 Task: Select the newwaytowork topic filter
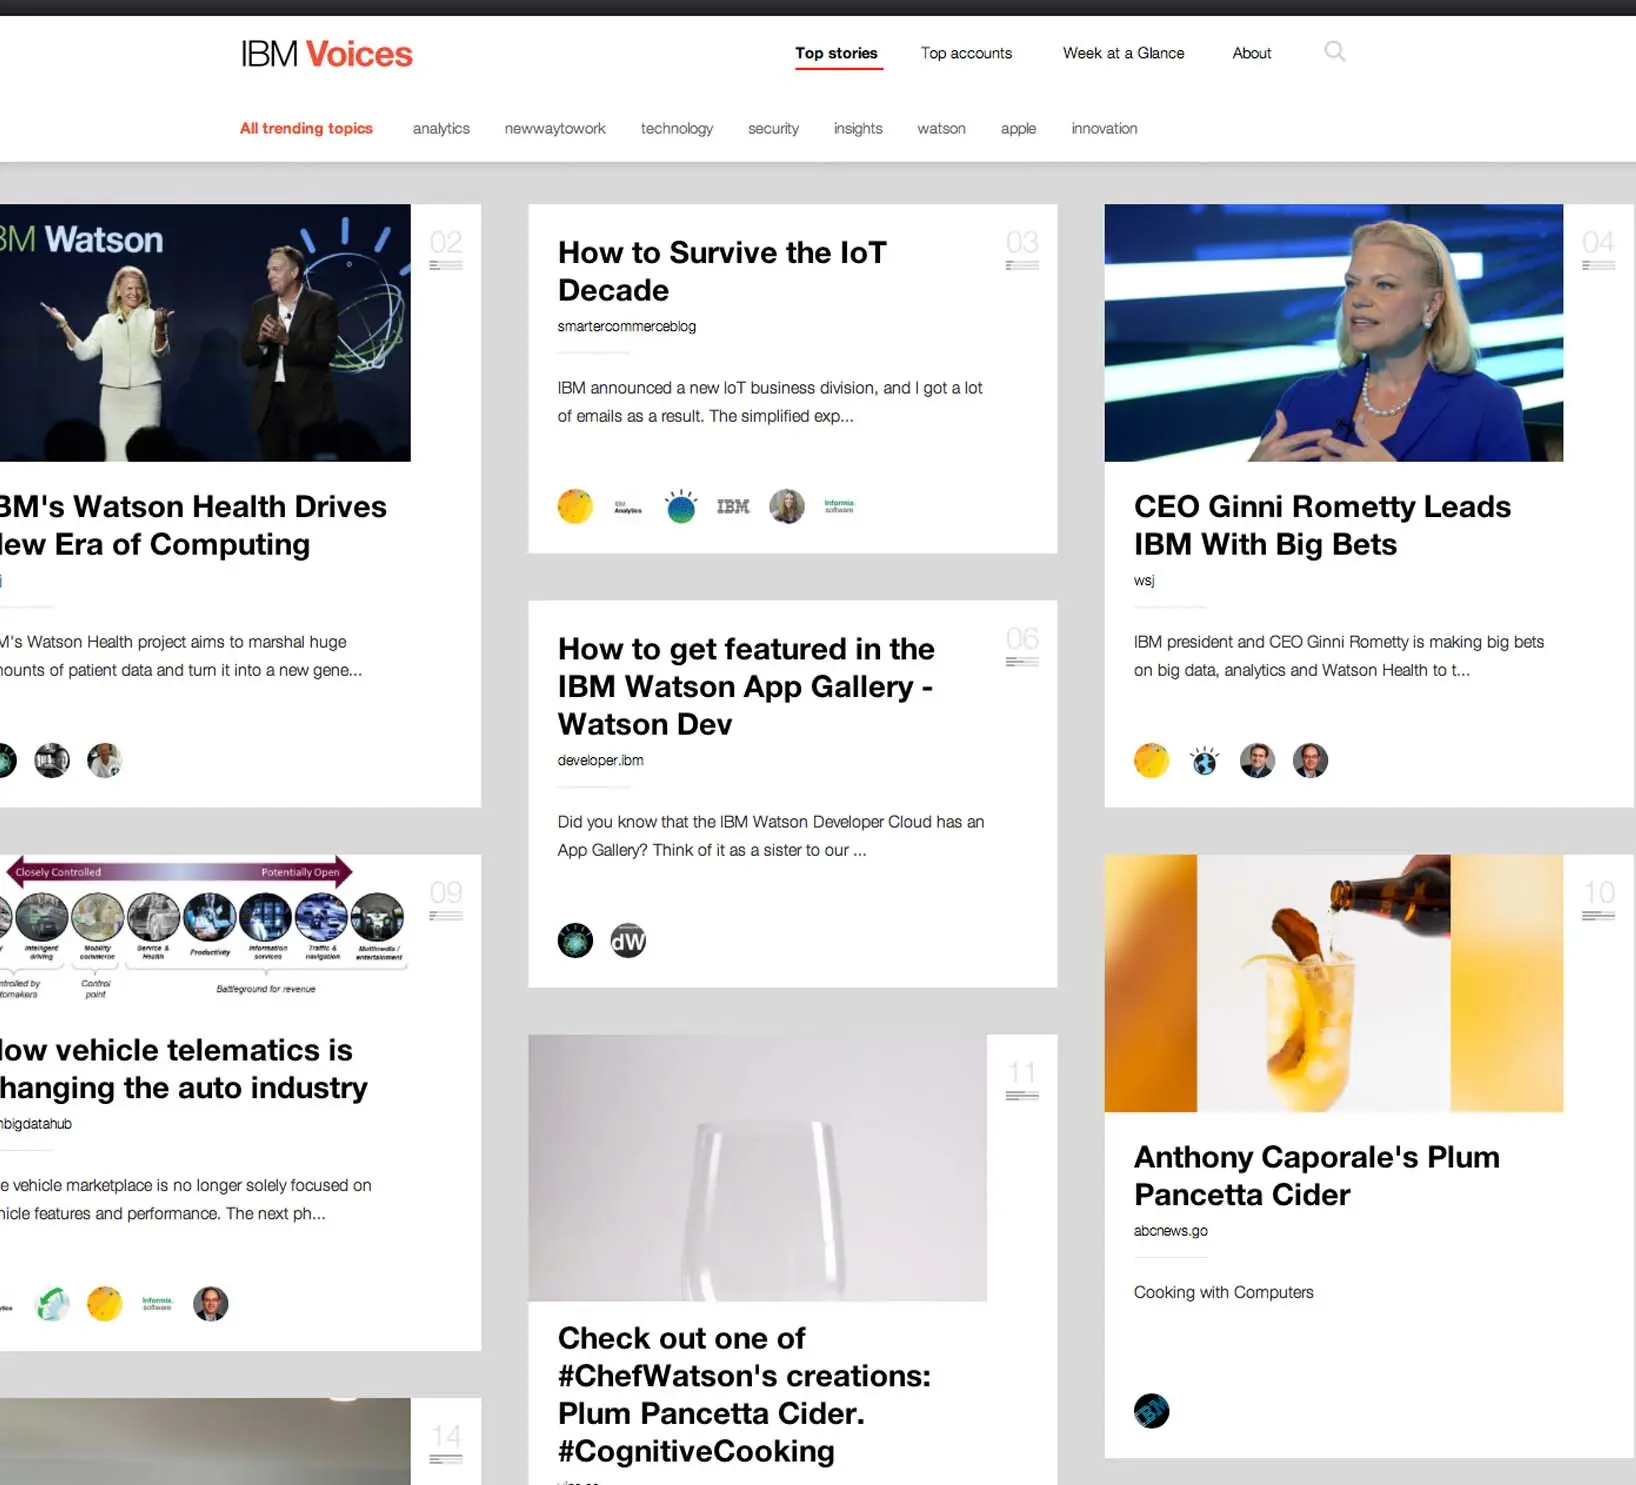coord(555,128)
